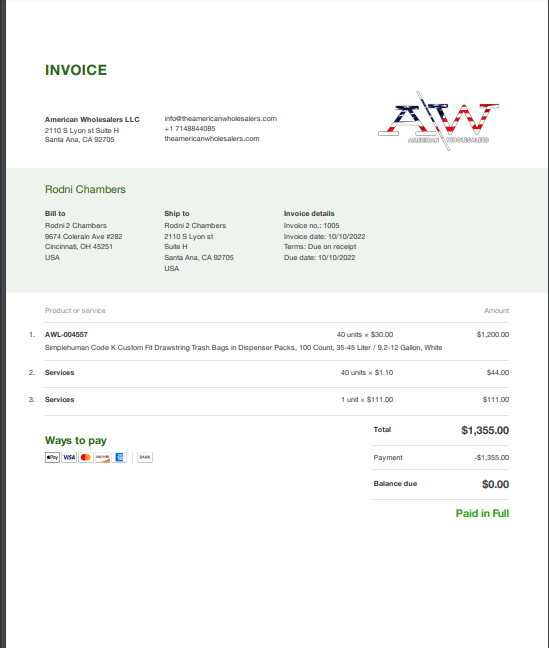Select shipping line 2110 S Lyon st
The height and width of the screenshot is (648, 549).
pyautogui.click(x=189, y=236)
